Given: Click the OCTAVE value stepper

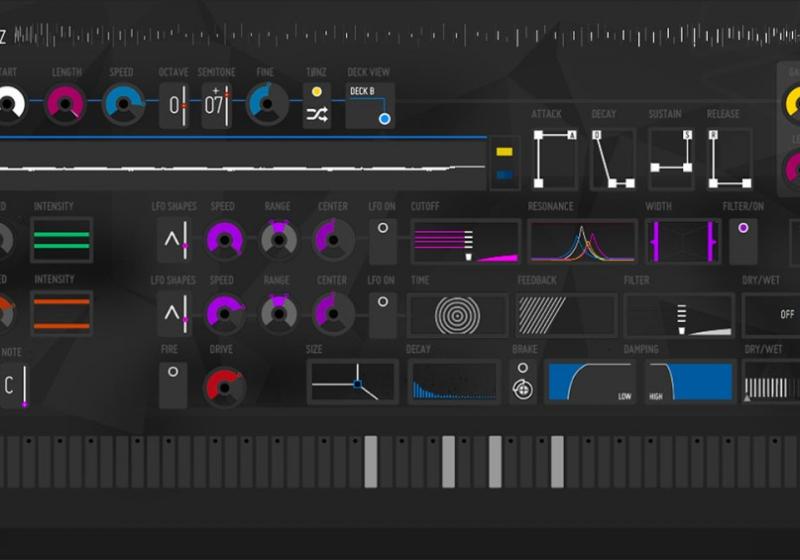Looking at the screenshot, I should (x=174, y=105).
